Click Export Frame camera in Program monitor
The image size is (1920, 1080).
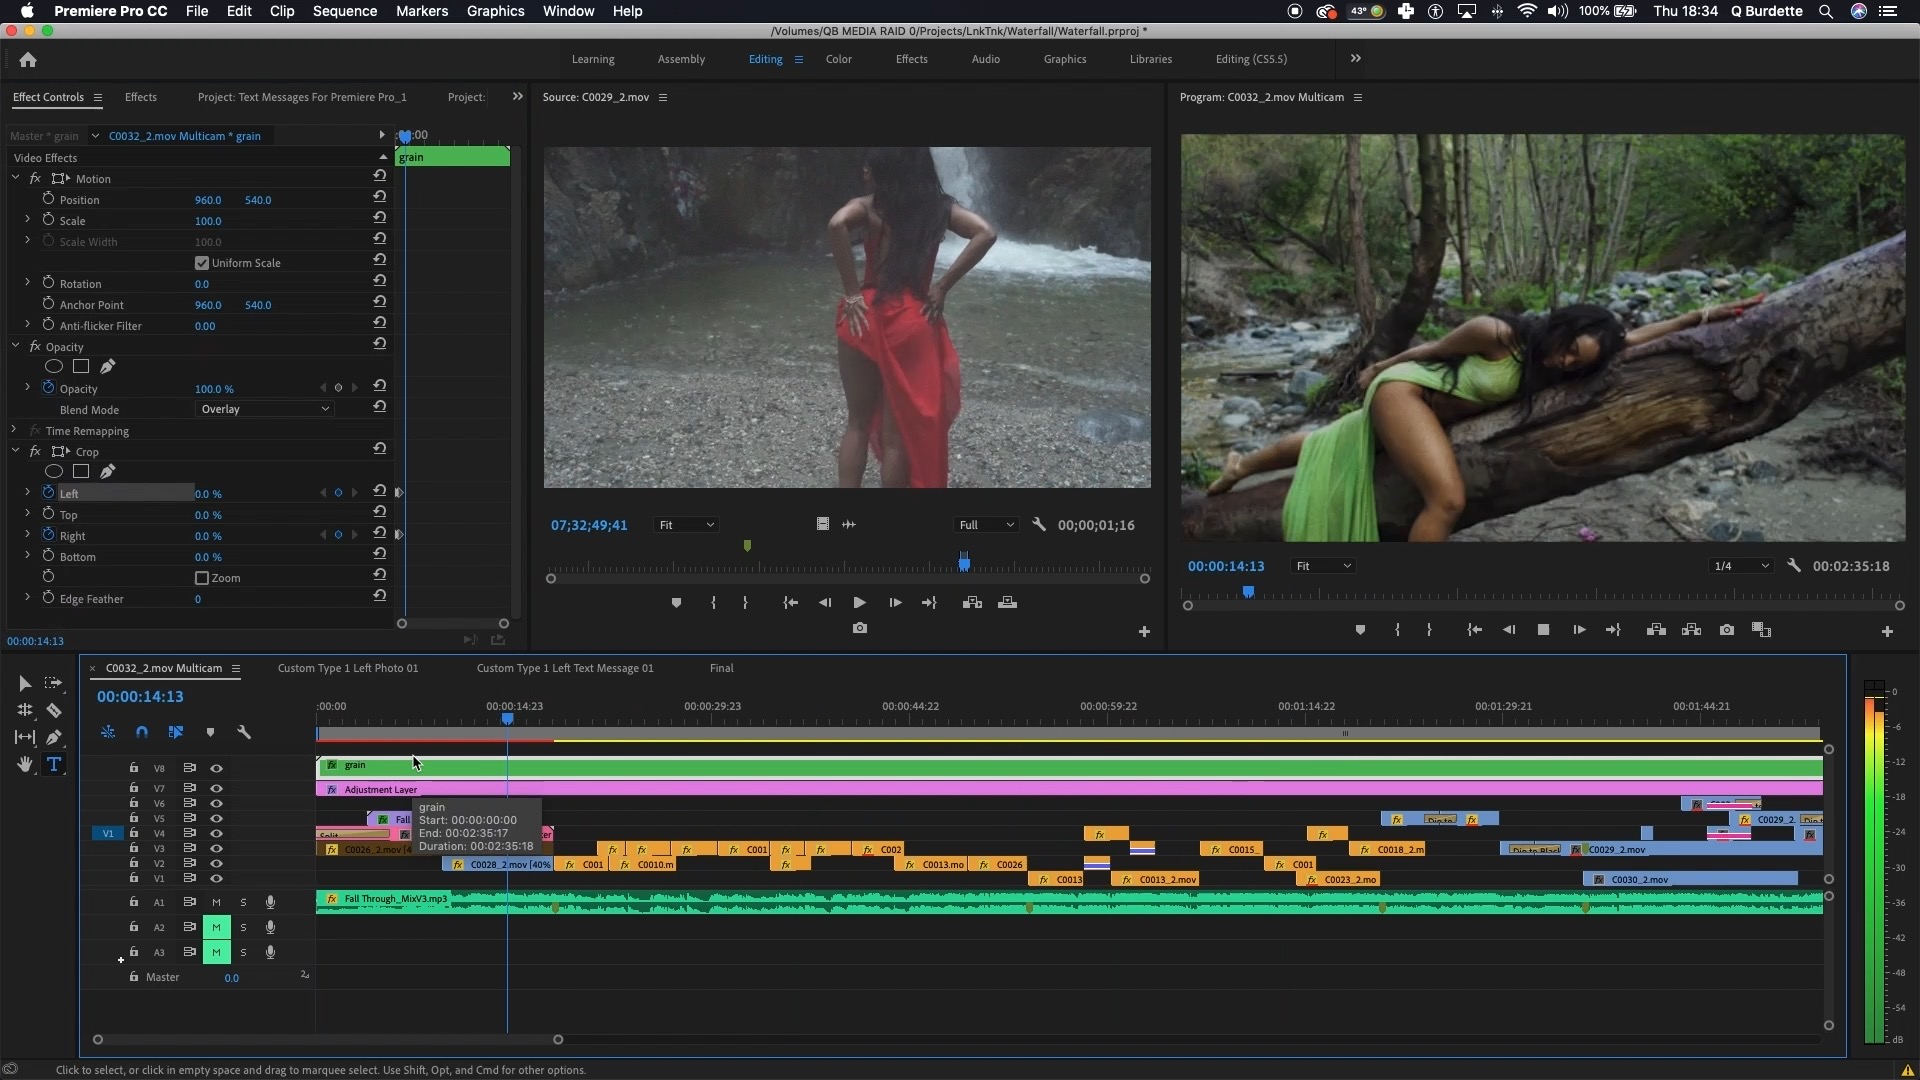(1727, 630)
